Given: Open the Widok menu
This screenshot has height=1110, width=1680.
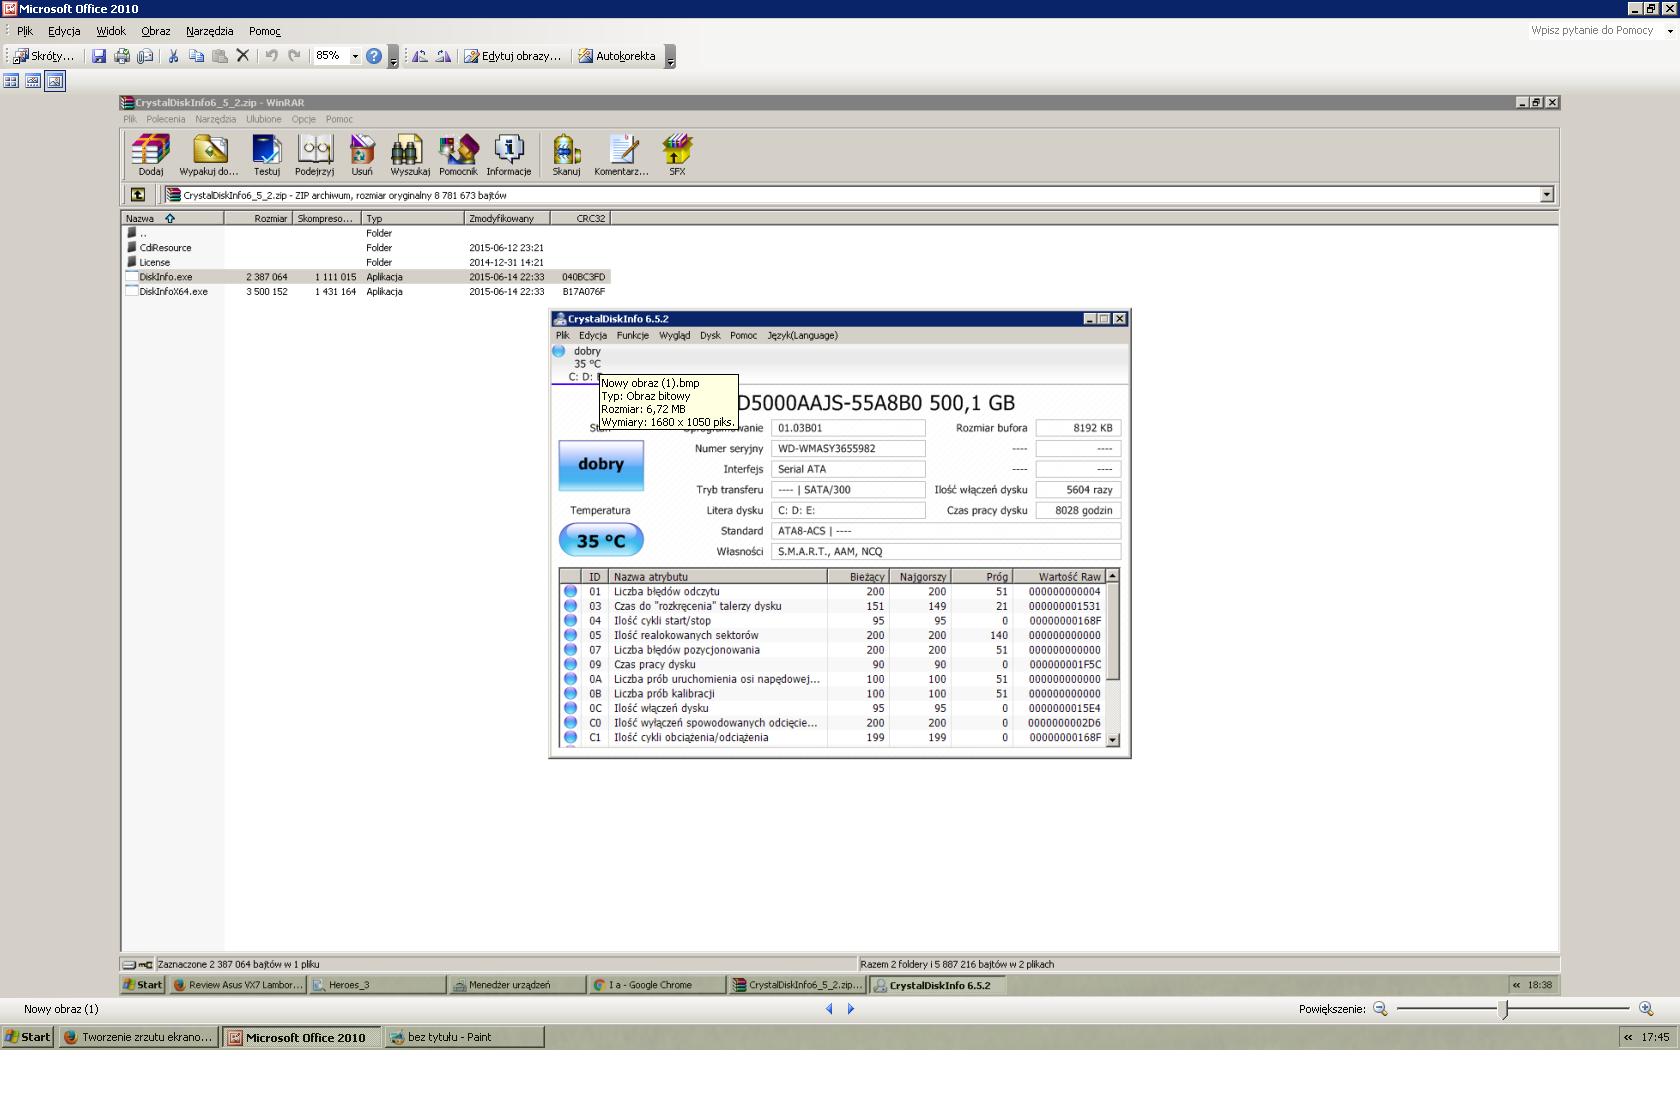Looking at the screenshot, I should pos(111,31).
